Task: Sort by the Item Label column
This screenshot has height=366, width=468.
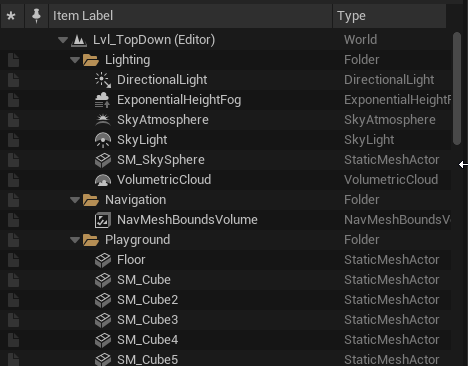Action: tap(190, 16)
